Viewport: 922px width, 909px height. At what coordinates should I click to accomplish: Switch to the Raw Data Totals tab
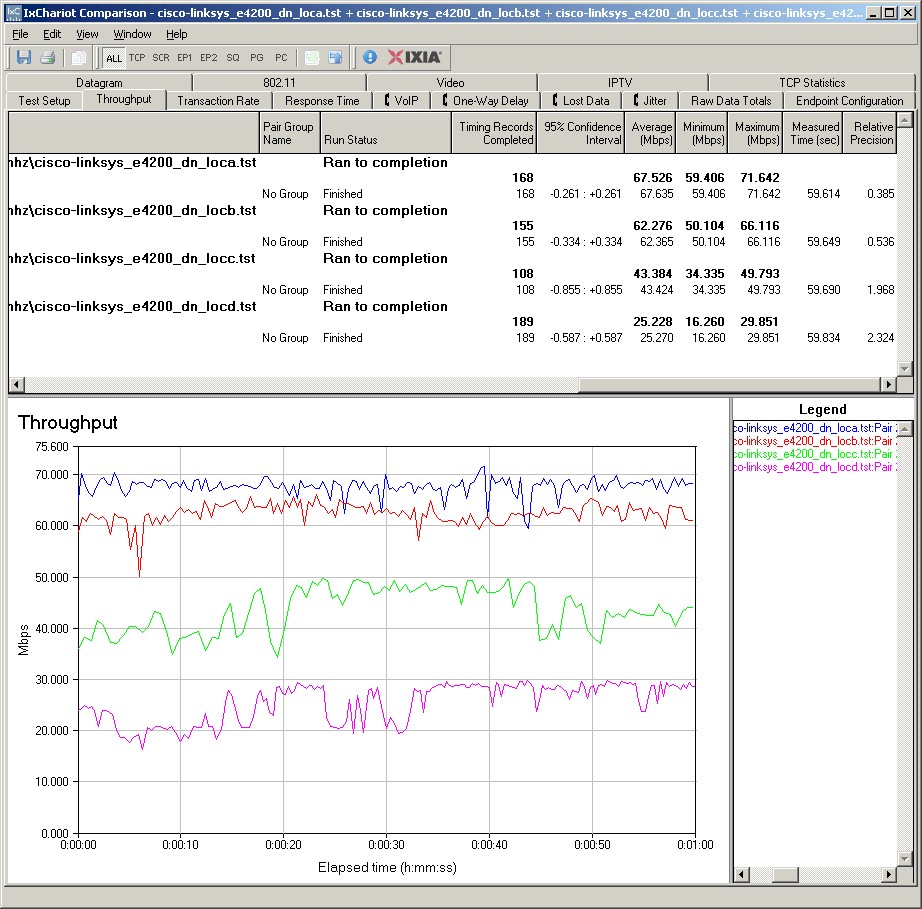(731, 101)
